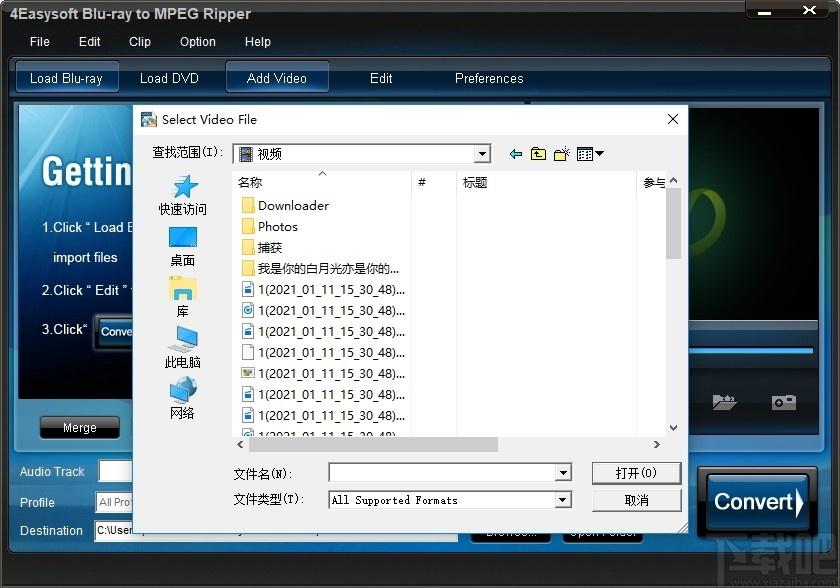Screen dimensions: 840x588
Task: Click the snapshot camera icon under preview
Action: pos(784,402)
